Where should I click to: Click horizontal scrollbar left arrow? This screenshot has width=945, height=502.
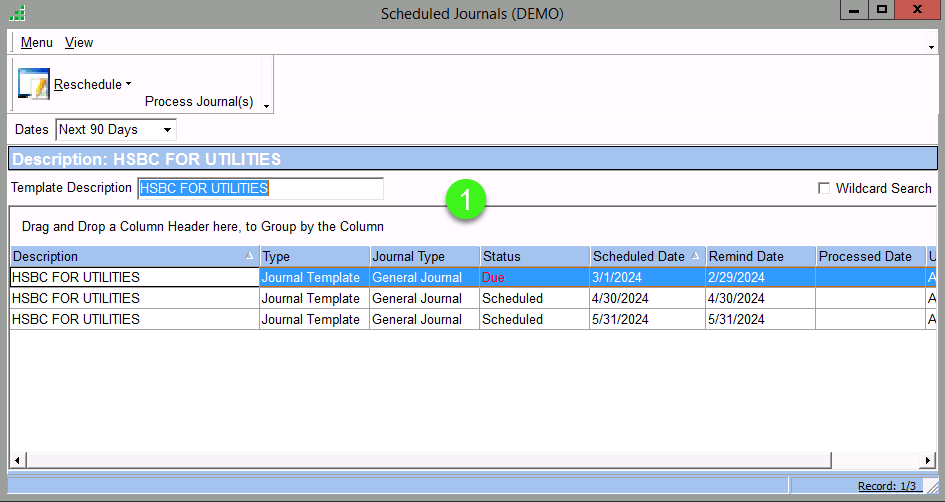click(x=17, y=460)
